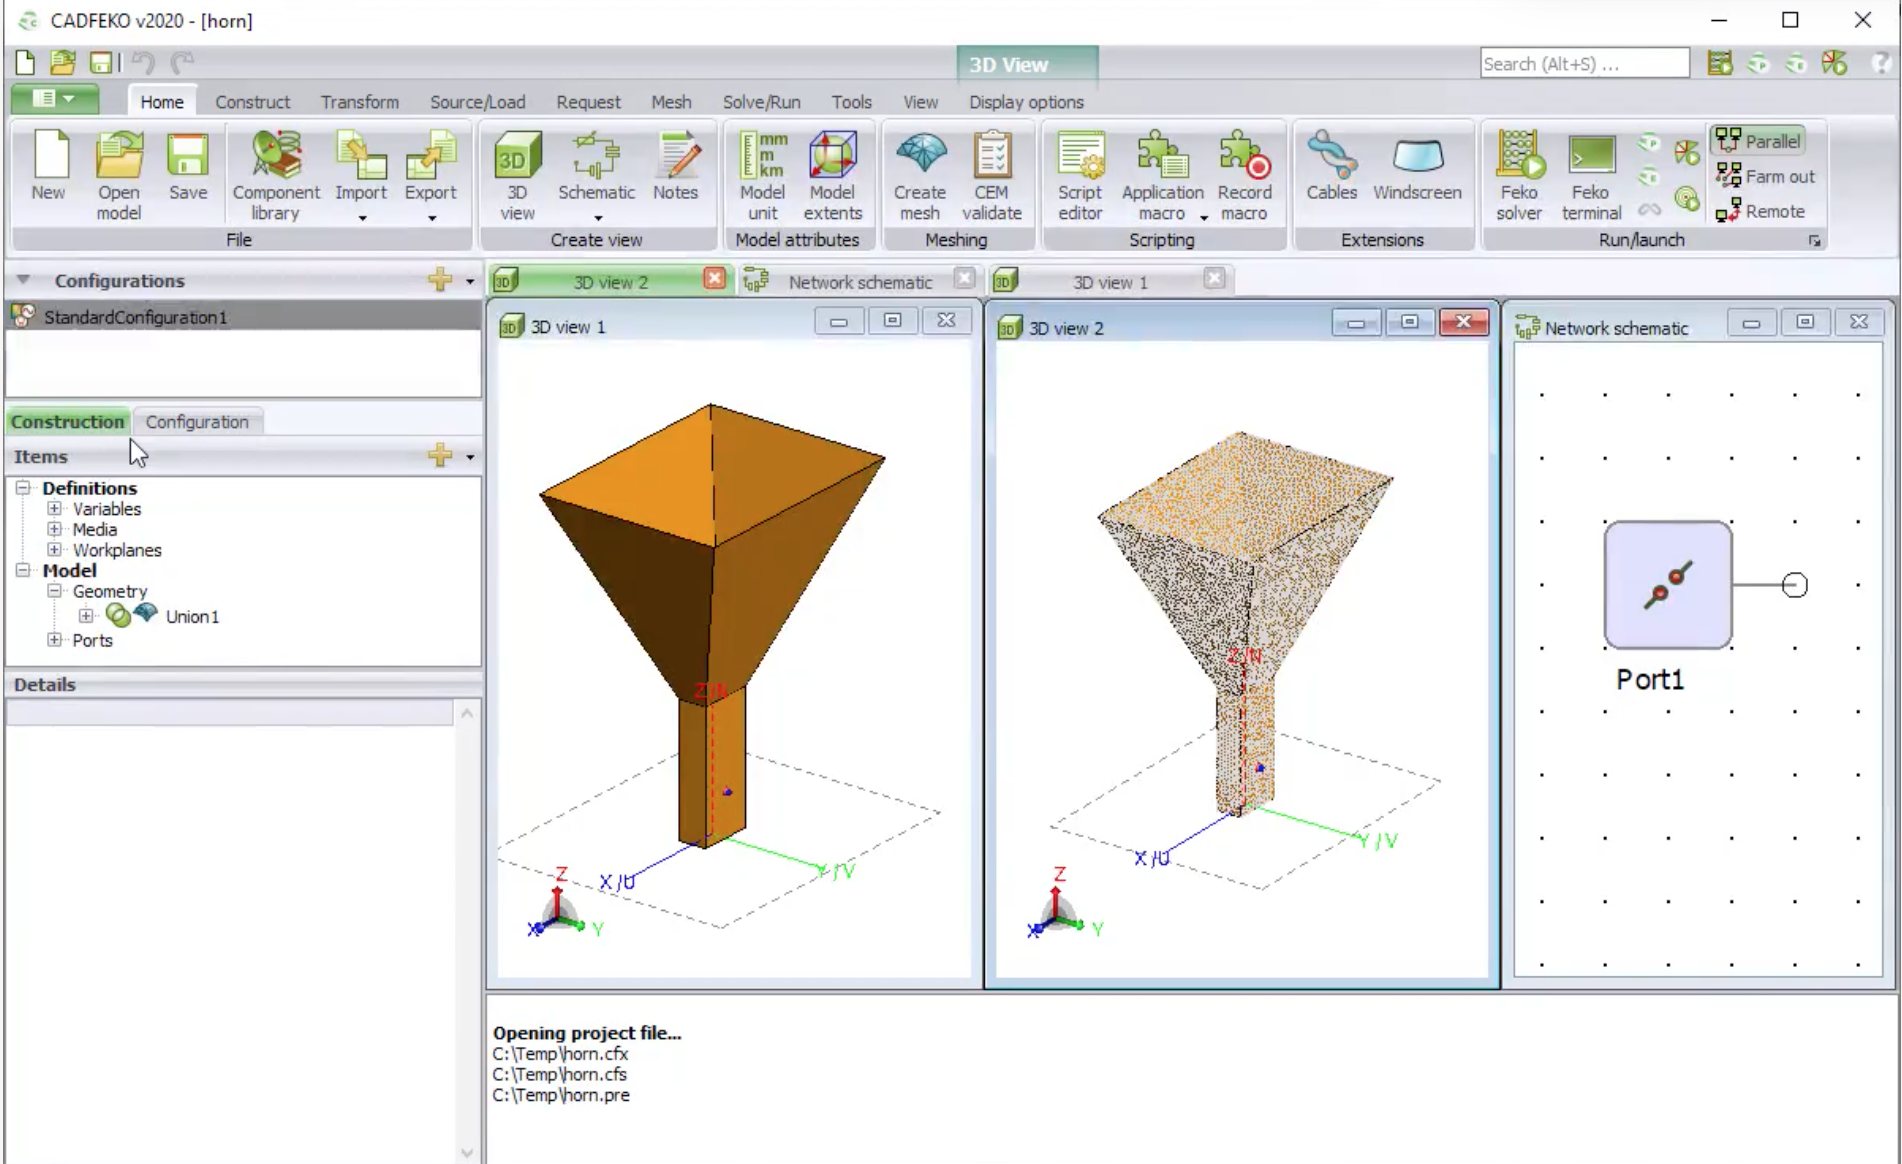Expand the Variables tree node
The width and height of the screenshot is (1902, 1164).
click(55, 509)
